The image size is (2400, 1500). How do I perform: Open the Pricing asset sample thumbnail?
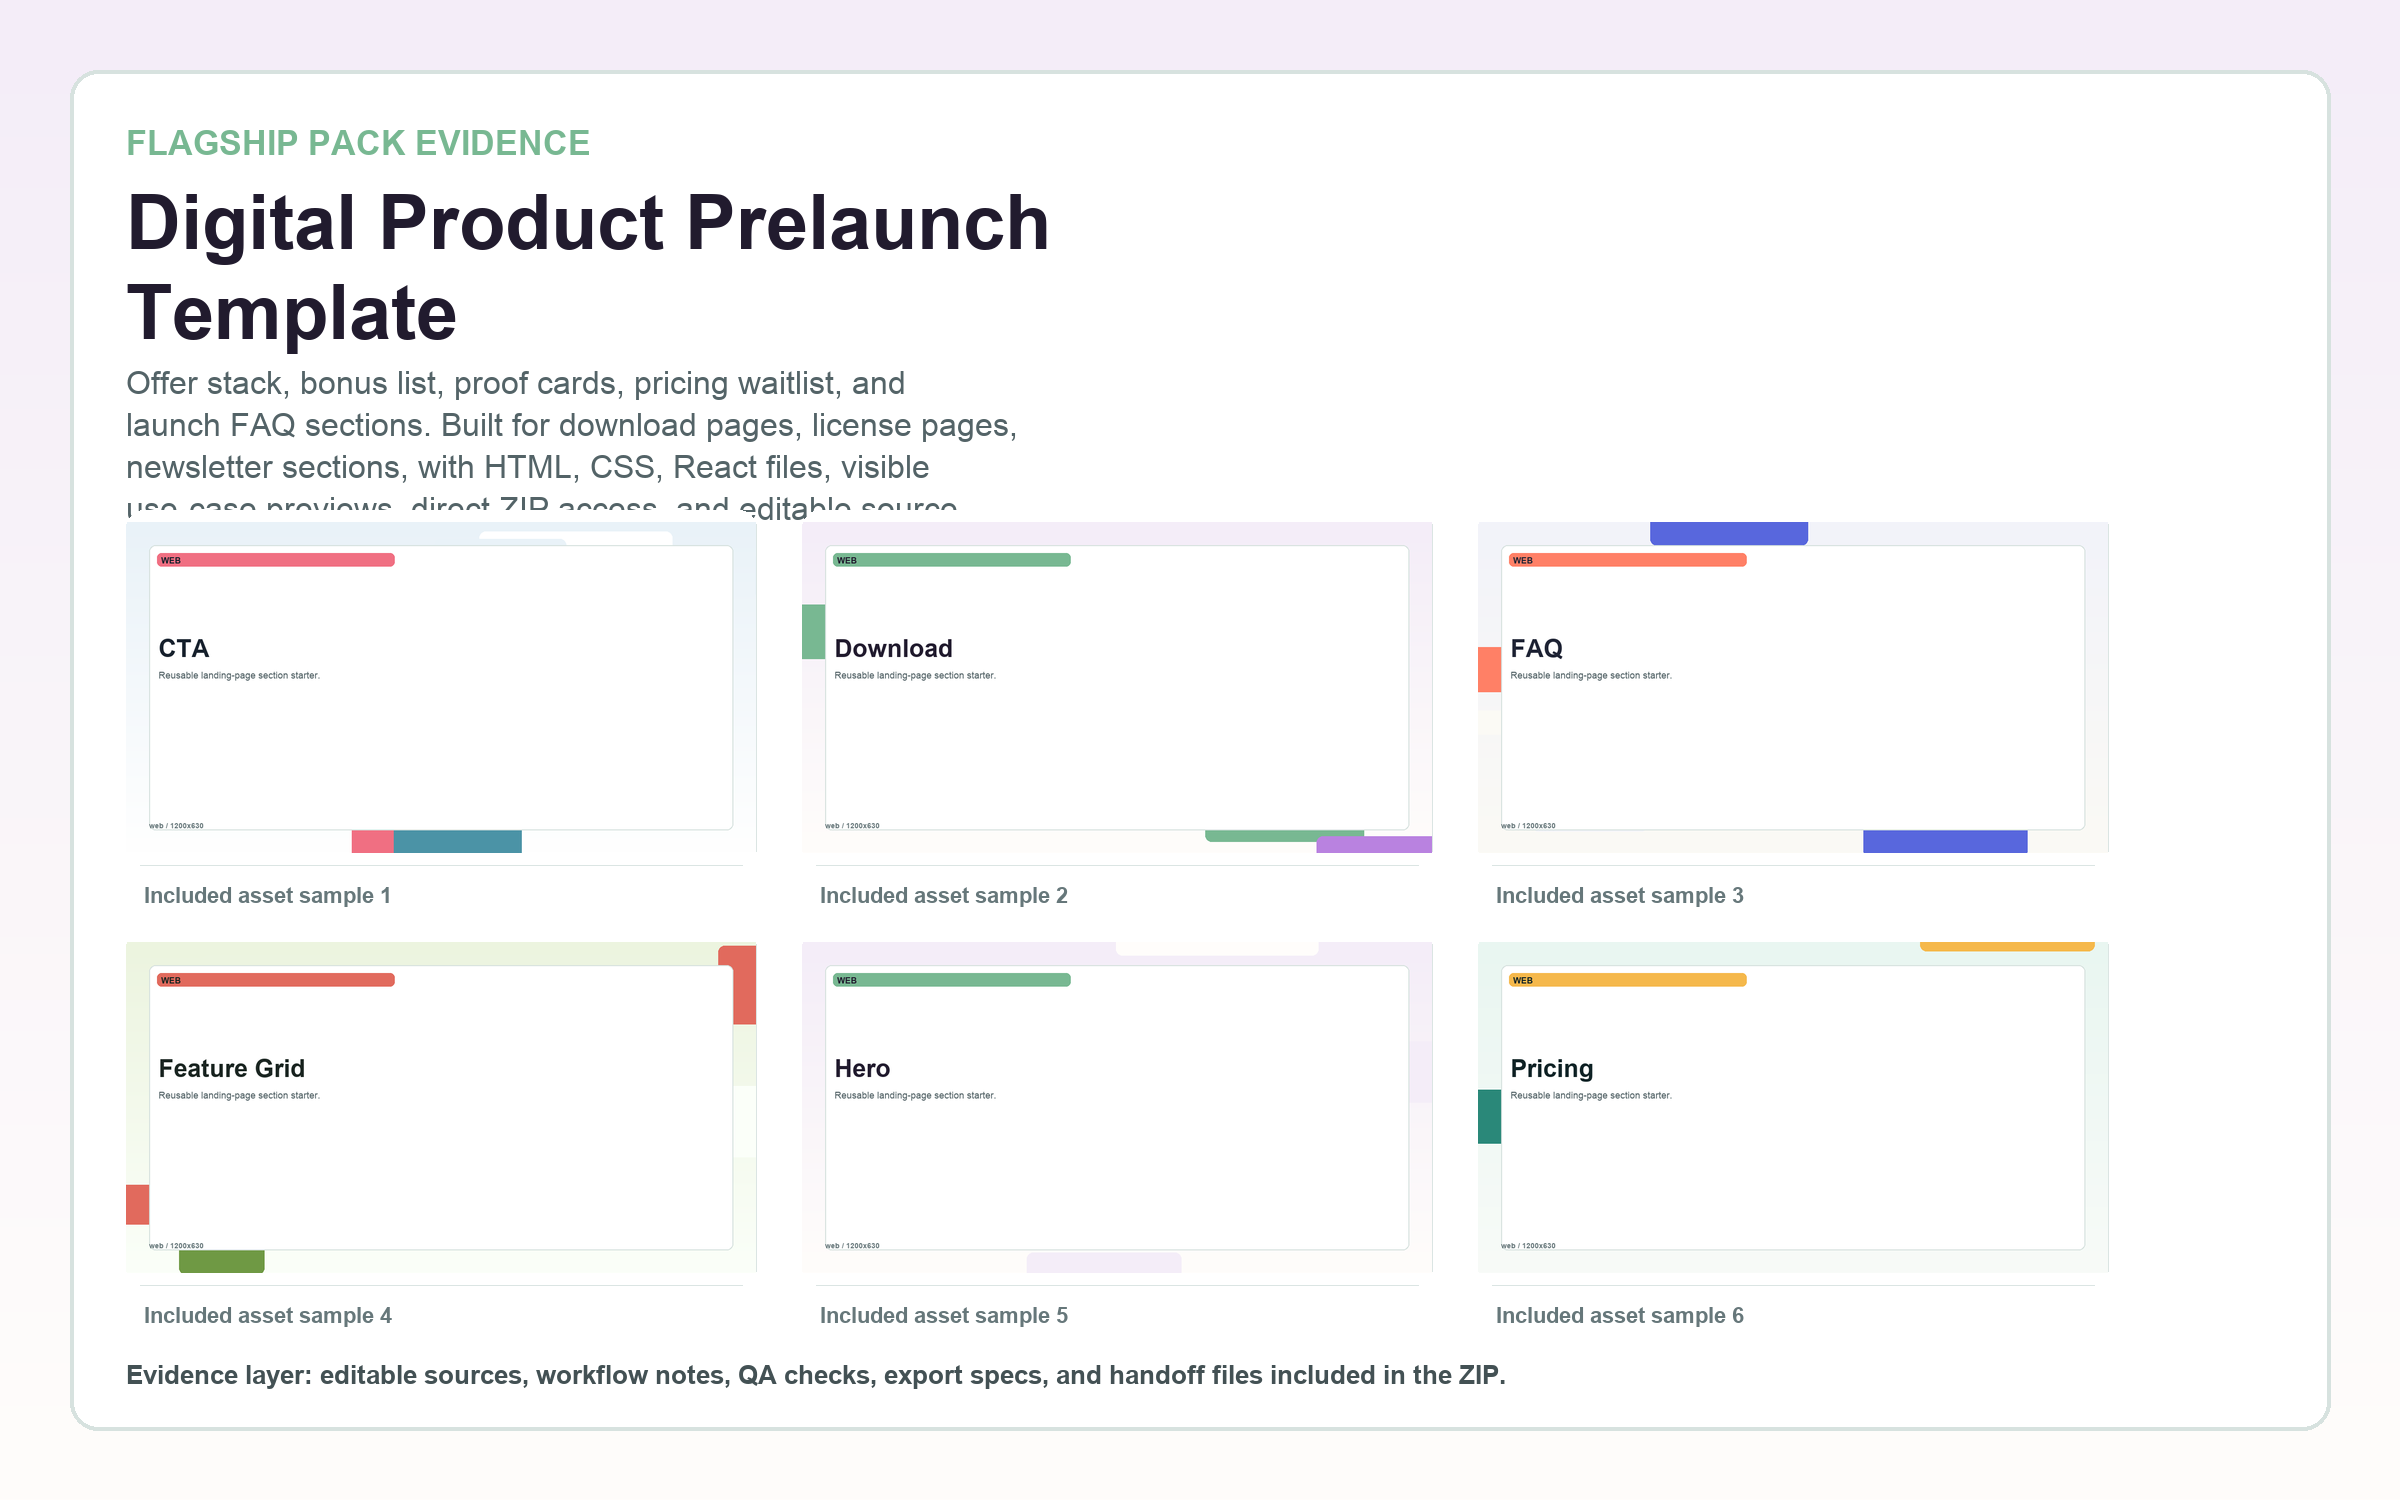pos(1793,1107)
